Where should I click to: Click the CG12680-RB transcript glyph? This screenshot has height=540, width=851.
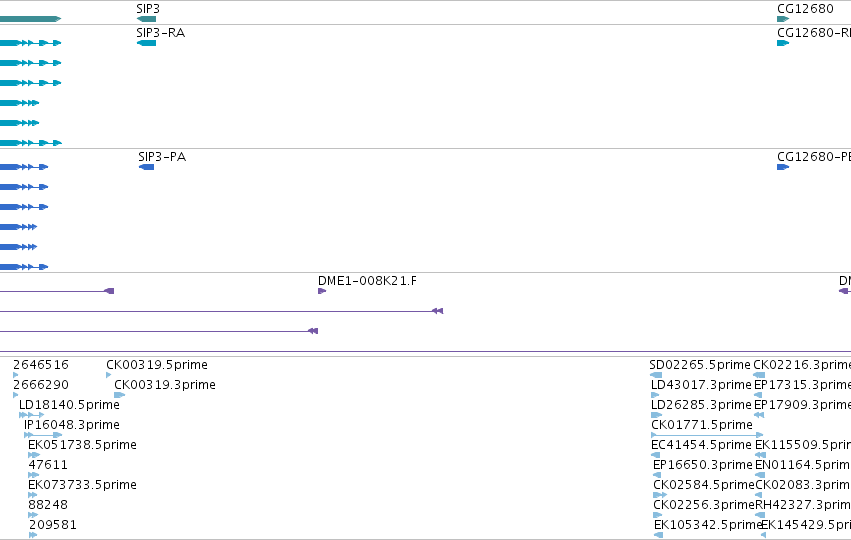pyautogui.click(x=783, y=43)
